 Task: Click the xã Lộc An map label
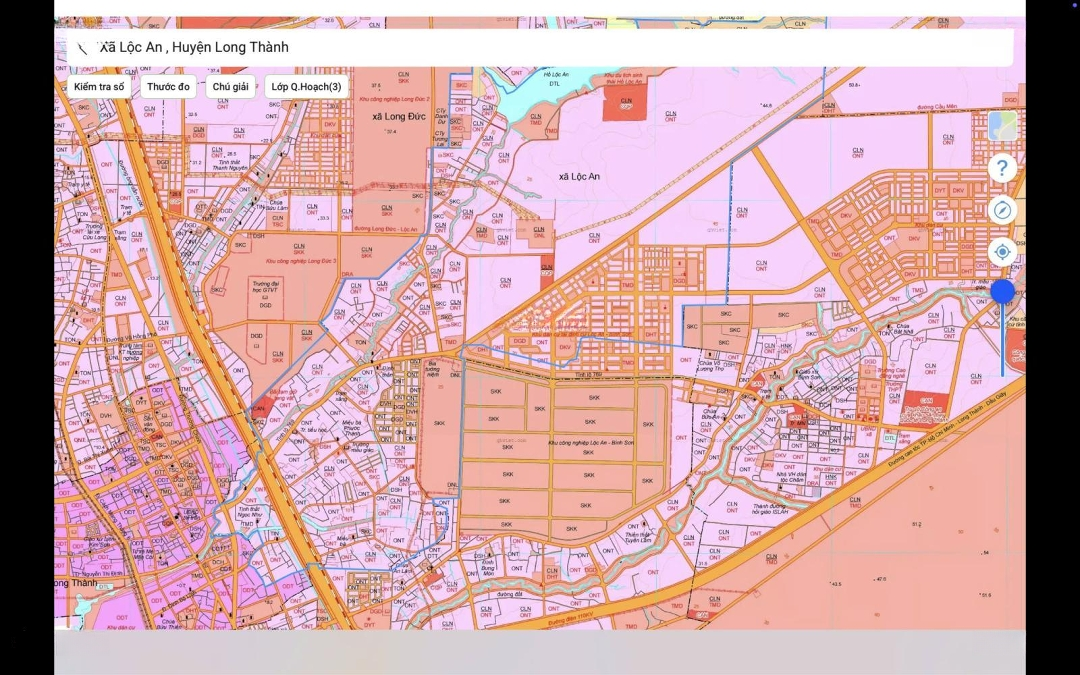[x=579, y=177]
